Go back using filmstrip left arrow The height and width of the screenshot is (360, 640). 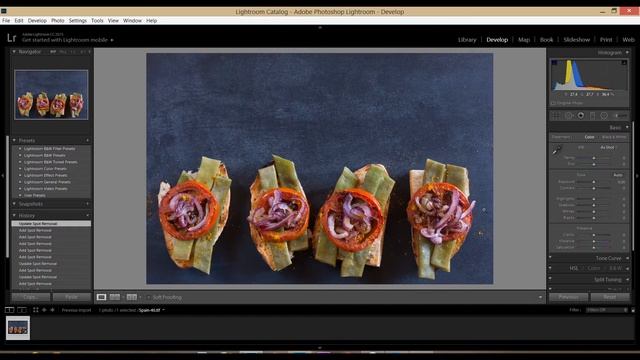click(44, 310)
